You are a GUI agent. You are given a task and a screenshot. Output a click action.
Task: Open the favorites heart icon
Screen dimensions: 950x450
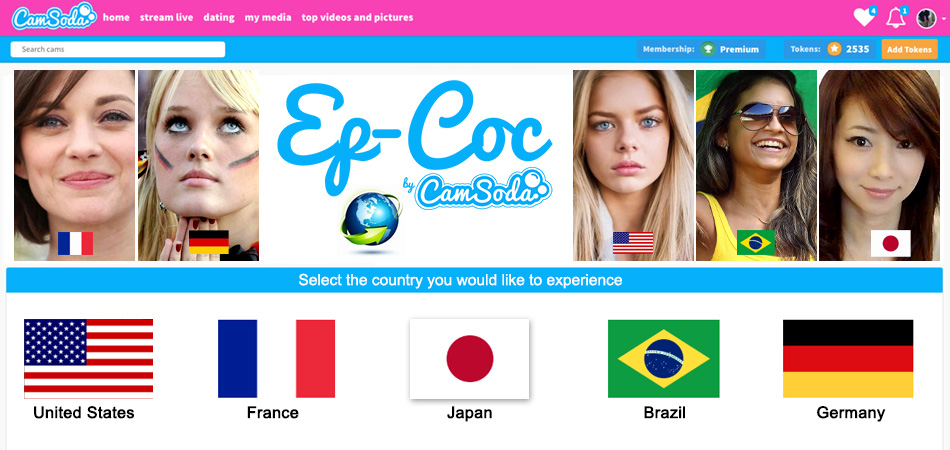coord(864,18)
